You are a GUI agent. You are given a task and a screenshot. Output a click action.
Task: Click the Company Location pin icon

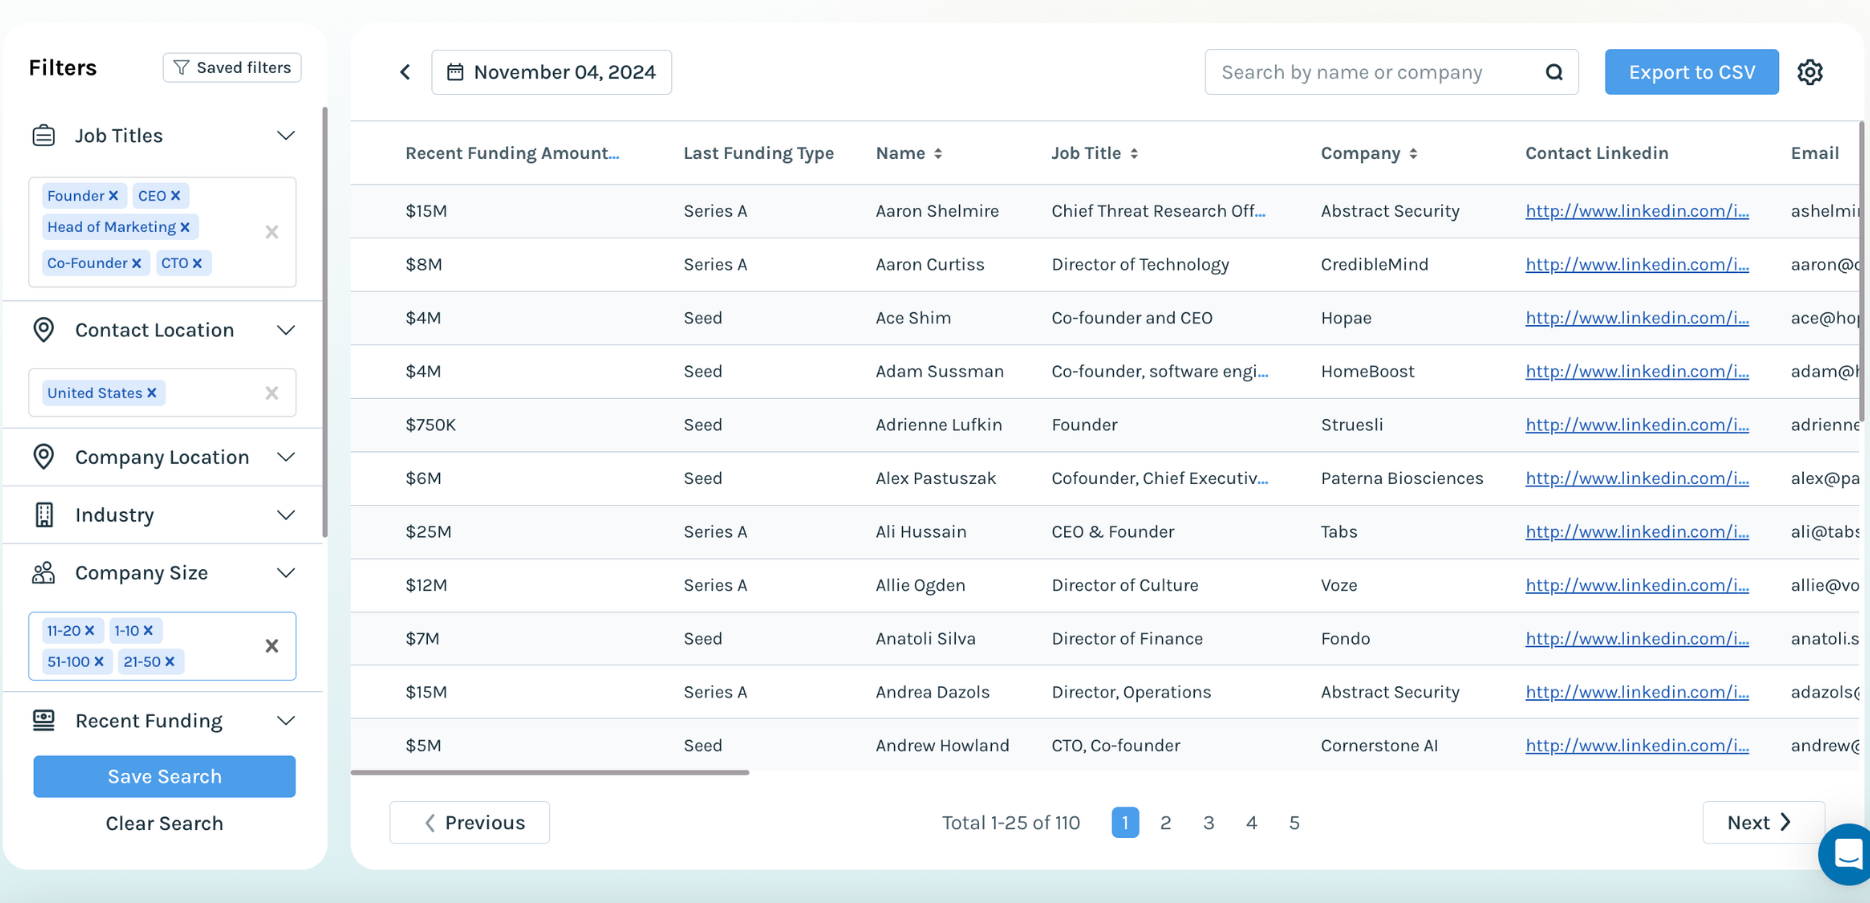[x=44, y=457]
